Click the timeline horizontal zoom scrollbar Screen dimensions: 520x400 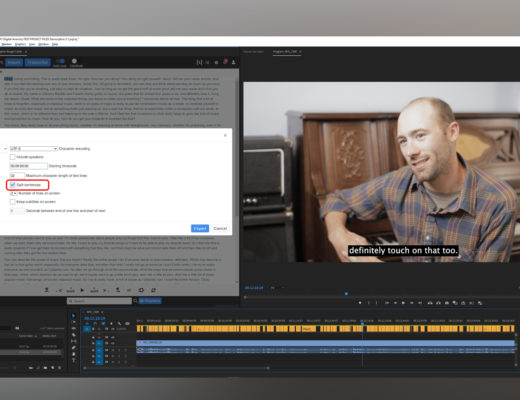click(177, 368)
